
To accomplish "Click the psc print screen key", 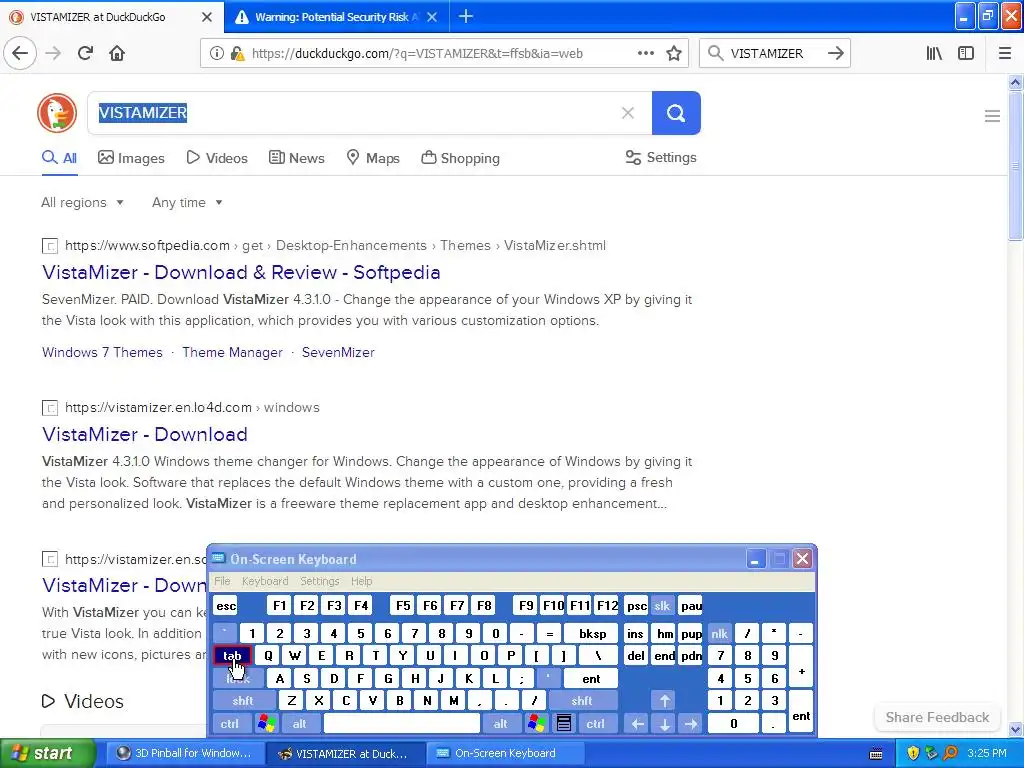I will 637,605.
